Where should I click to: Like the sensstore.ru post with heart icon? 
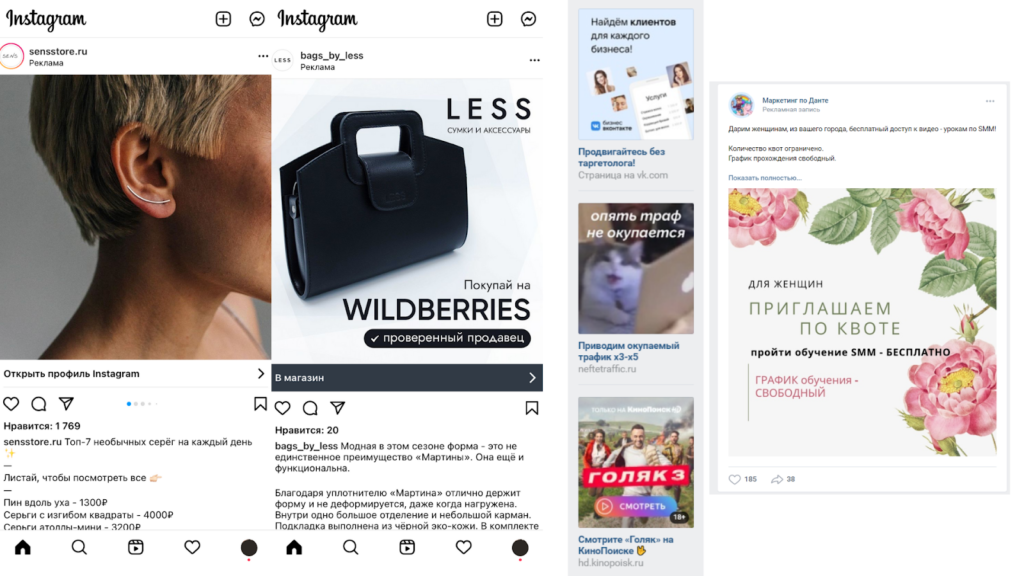click(11, 404)
